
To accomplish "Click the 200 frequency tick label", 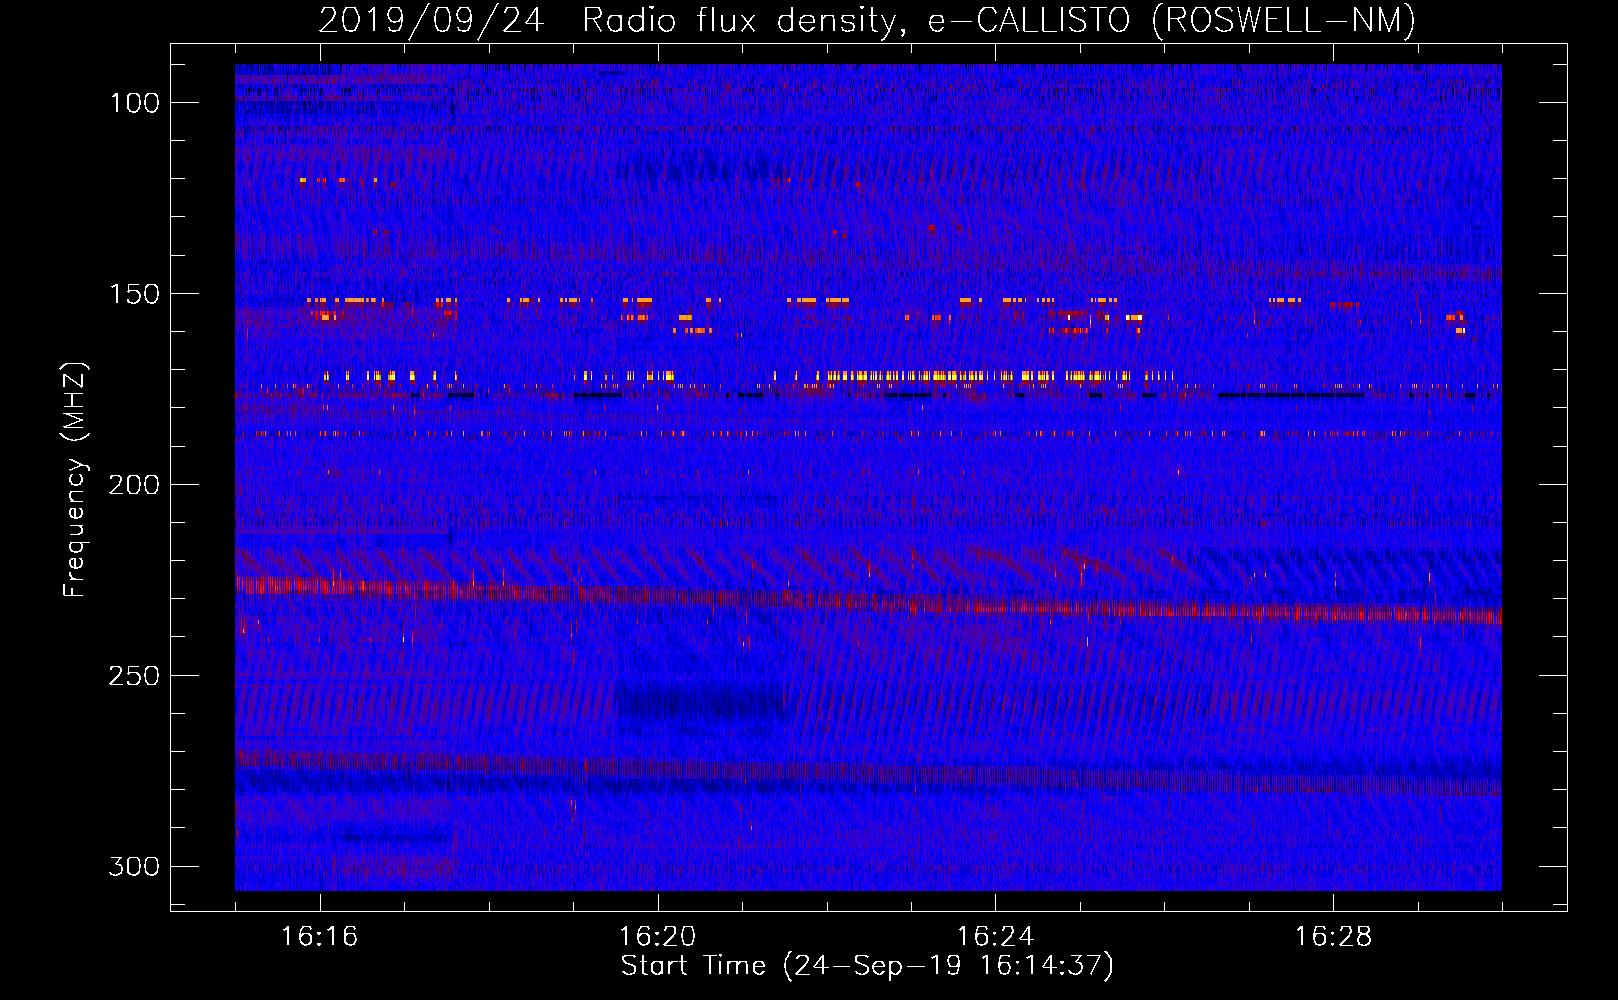I will pos(134,485).
